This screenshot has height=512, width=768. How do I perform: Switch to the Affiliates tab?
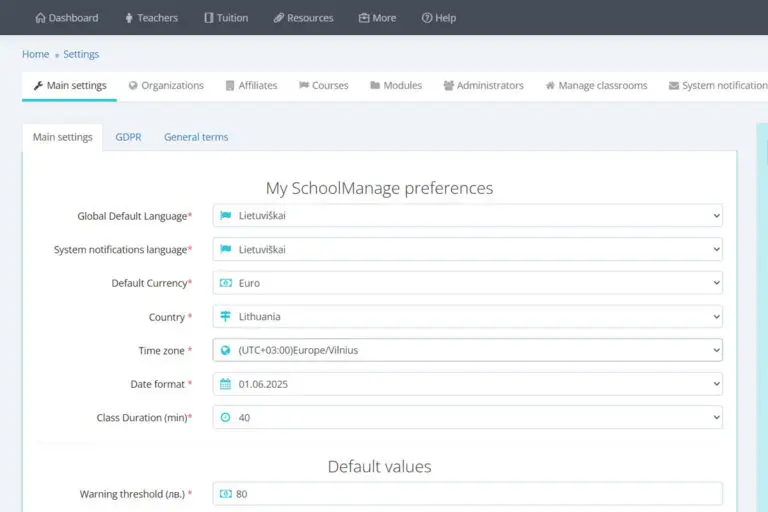pos(251,86)
